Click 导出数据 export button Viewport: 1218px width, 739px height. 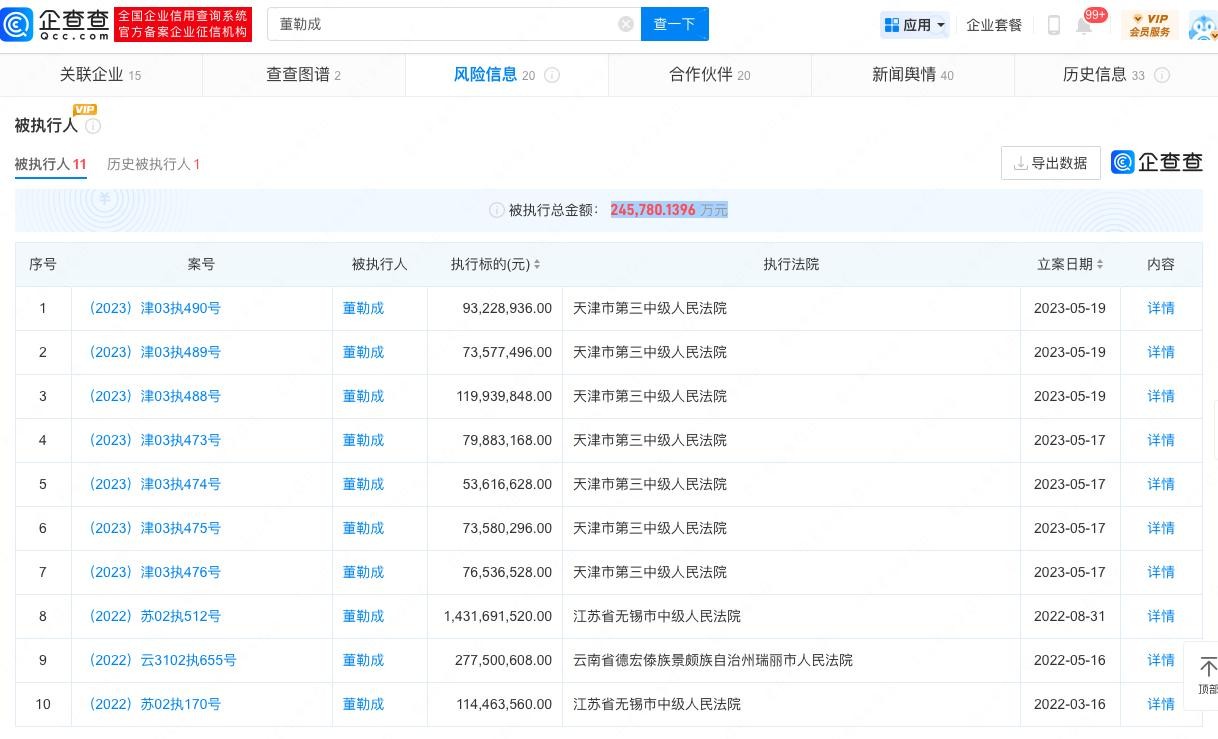tap(1050, 163)
